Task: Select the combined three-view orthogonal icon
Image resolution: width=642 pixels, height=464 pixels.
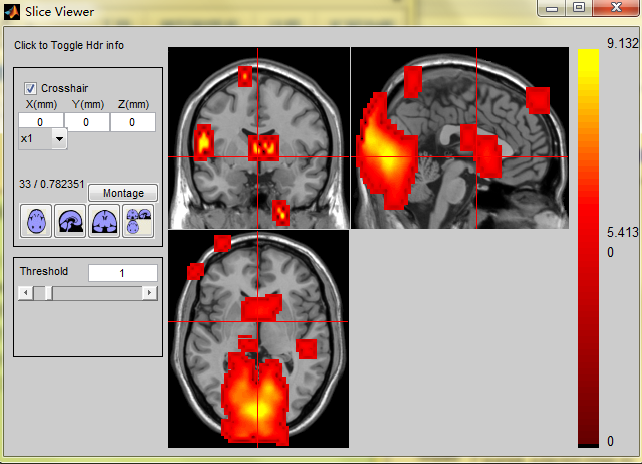Action: [138, 221]
